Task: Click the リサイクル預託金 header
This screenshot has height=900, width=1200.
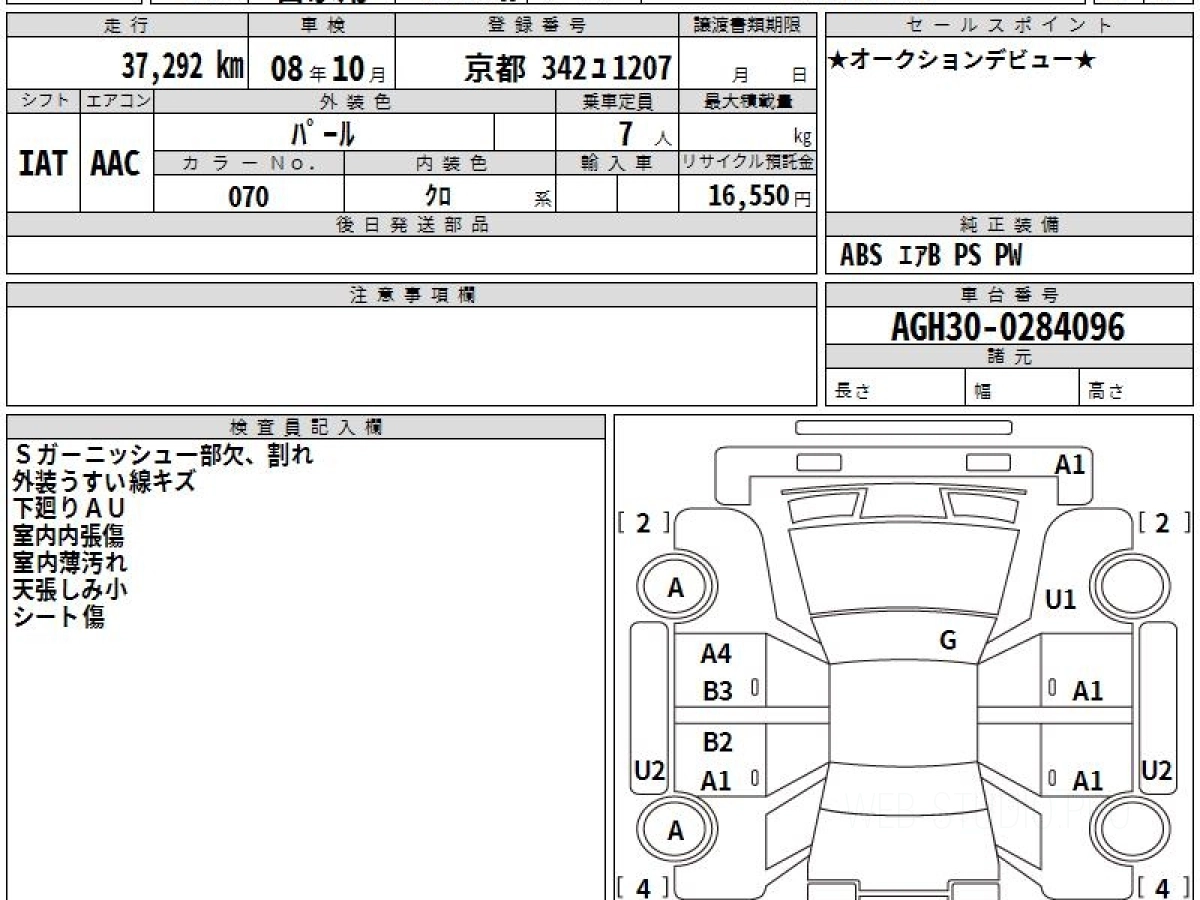Action: coord(748,164)
